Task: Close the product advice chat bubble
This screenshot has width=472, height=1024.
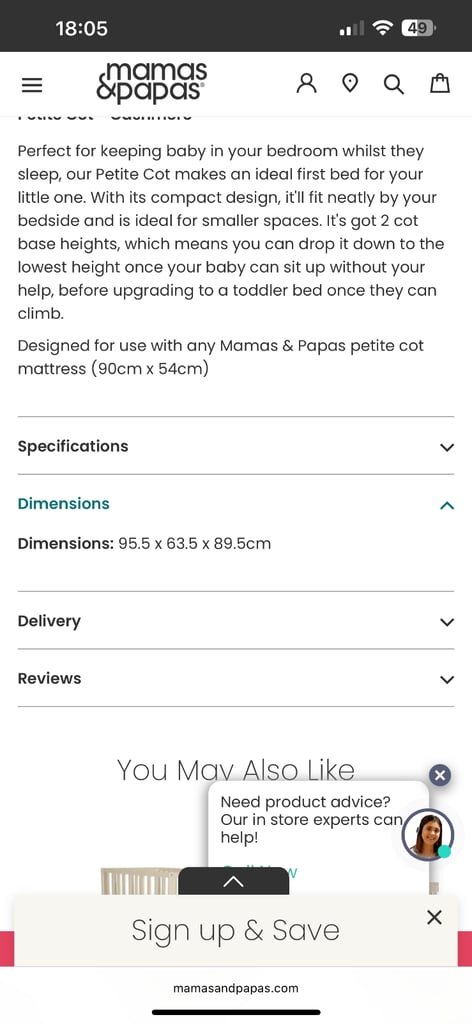Action: tap(440, 775)
